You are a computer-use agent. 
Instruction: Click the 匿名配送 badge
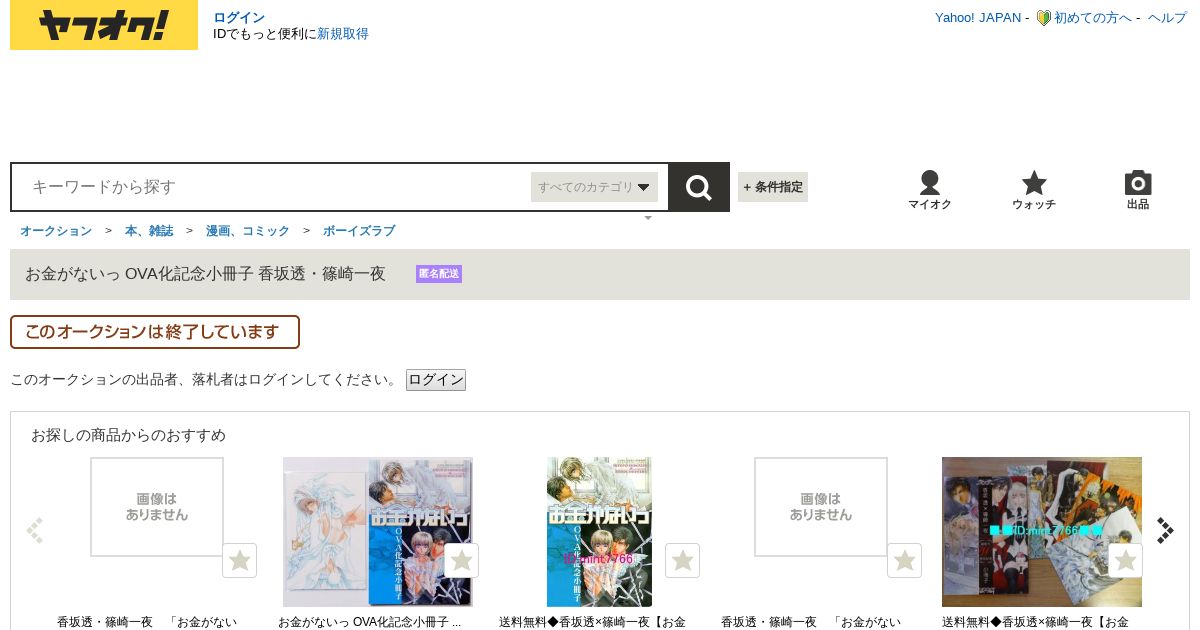click(x=439, y=274)
